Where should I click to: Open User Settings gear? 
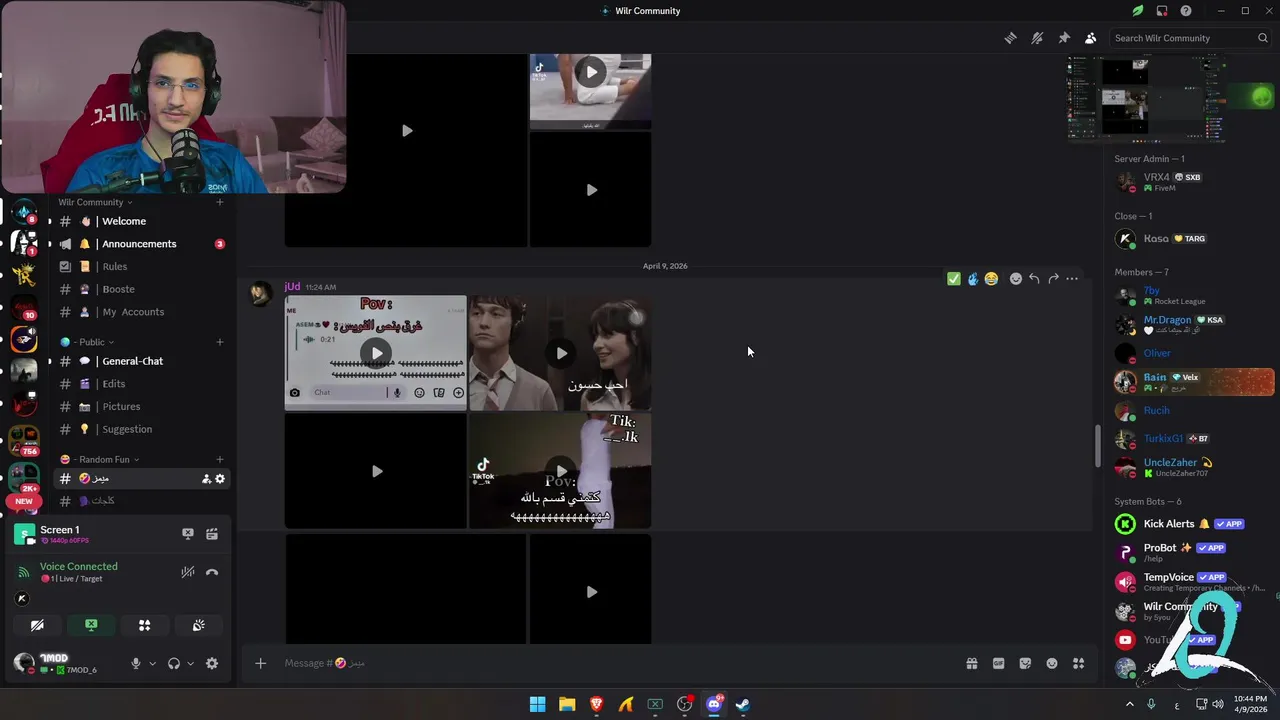tap(212, 663)
